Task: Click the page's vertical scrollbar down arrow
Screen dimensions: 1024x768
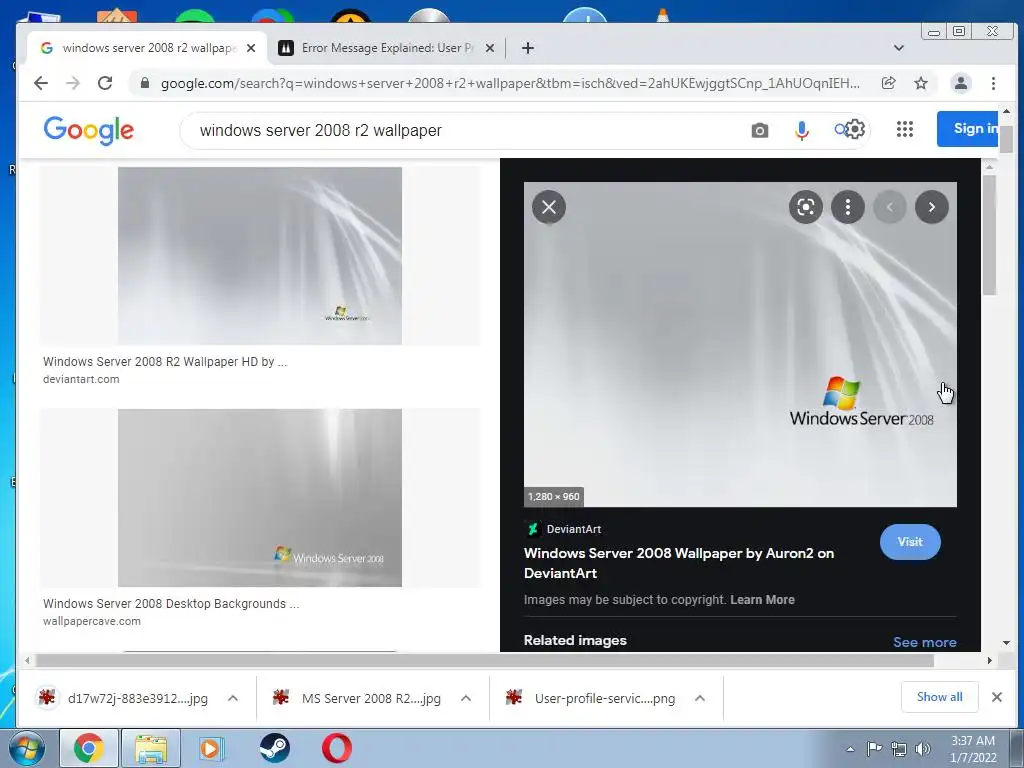Action: pyautogui.click(x=1006, y=643)
